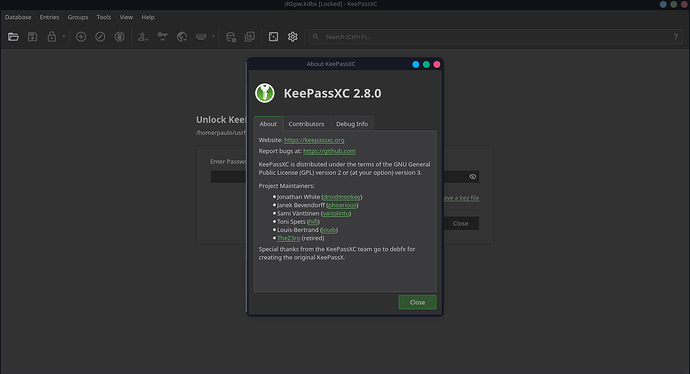Follow the TheZ3ro maintainer link
This screenshot has height=374, width=690.
pos(289,238)
